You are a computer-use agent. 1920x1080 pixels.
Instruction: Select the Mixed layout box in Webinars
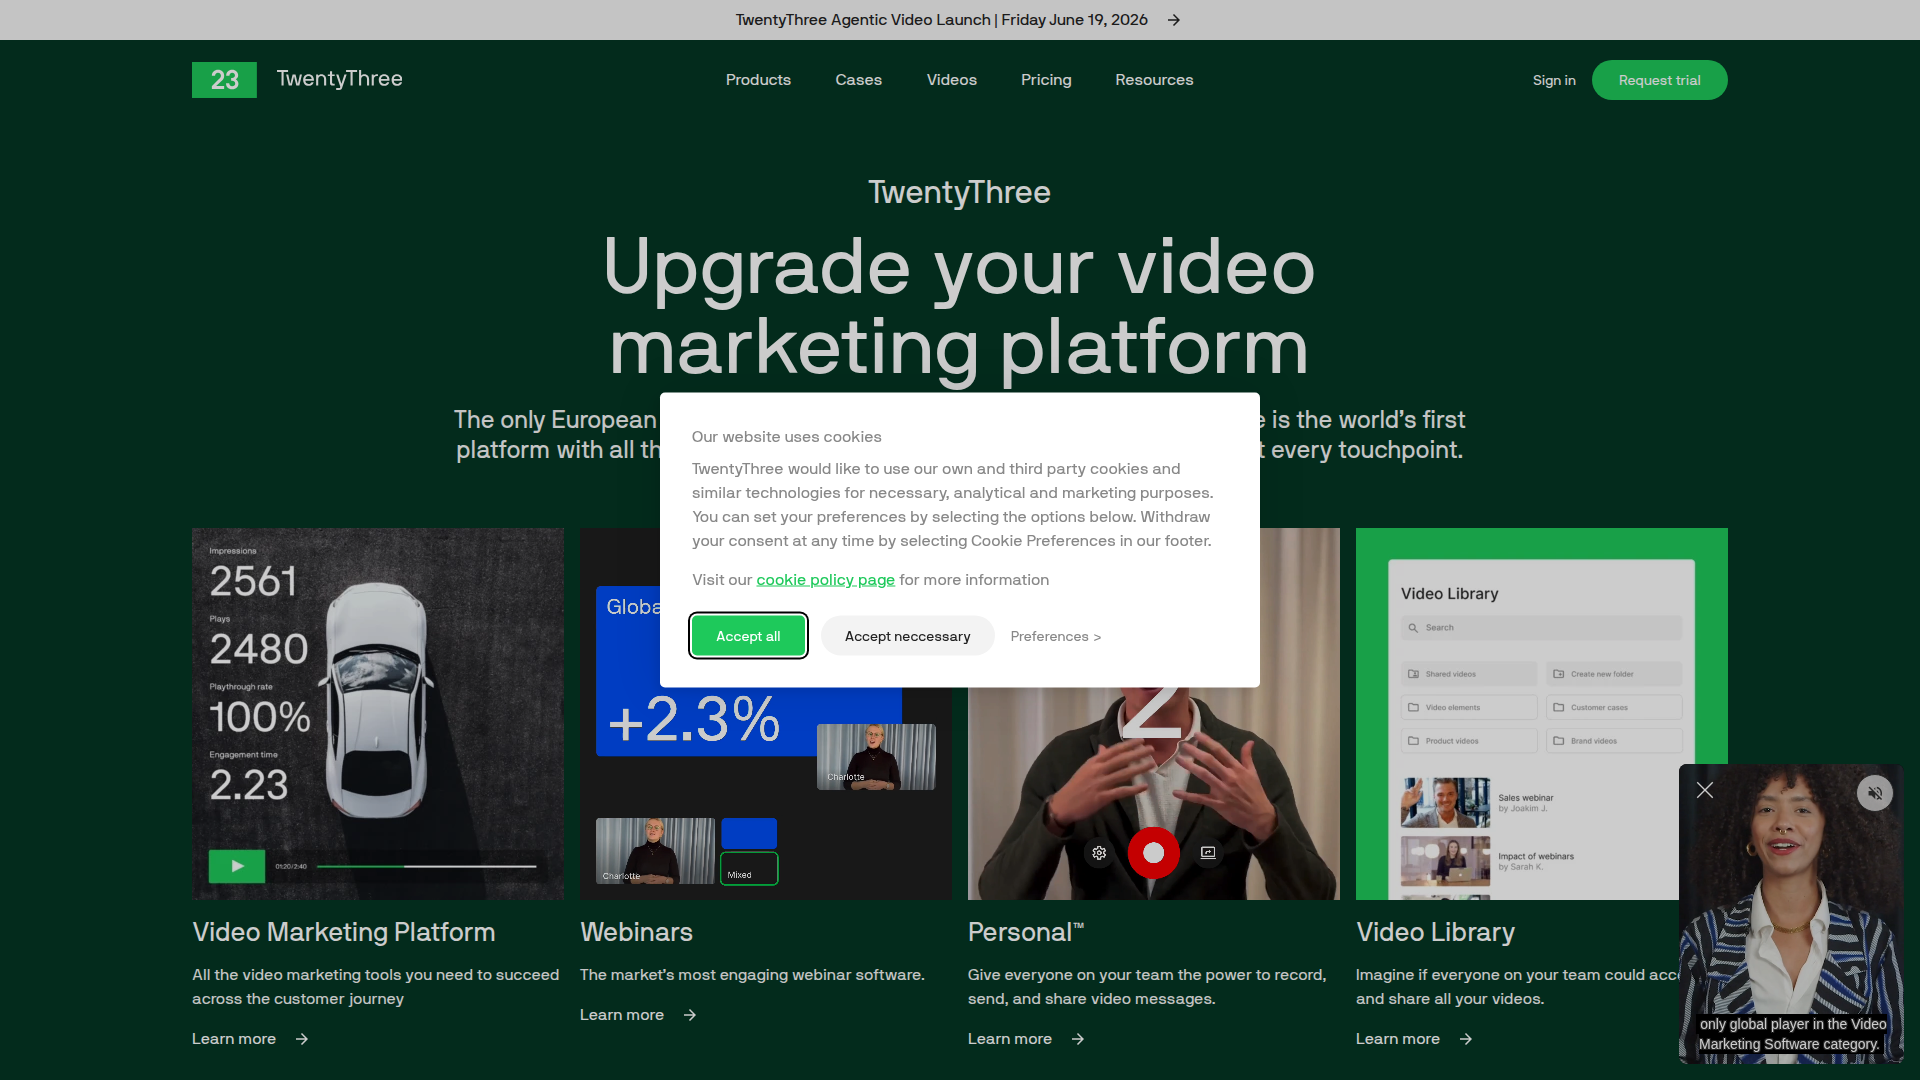pos(749,869)
